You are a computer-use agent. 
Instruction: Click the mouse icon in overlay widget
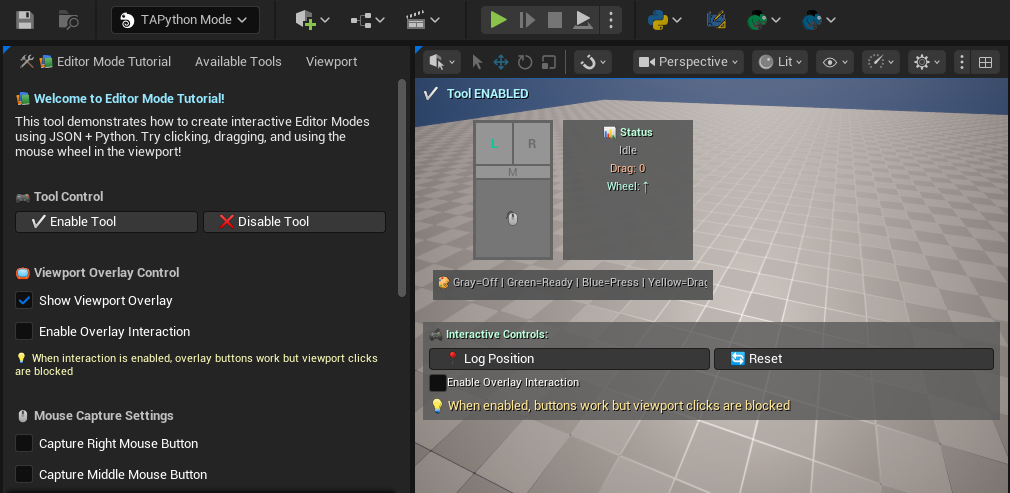pyautogui.click(x=513, y=219)
